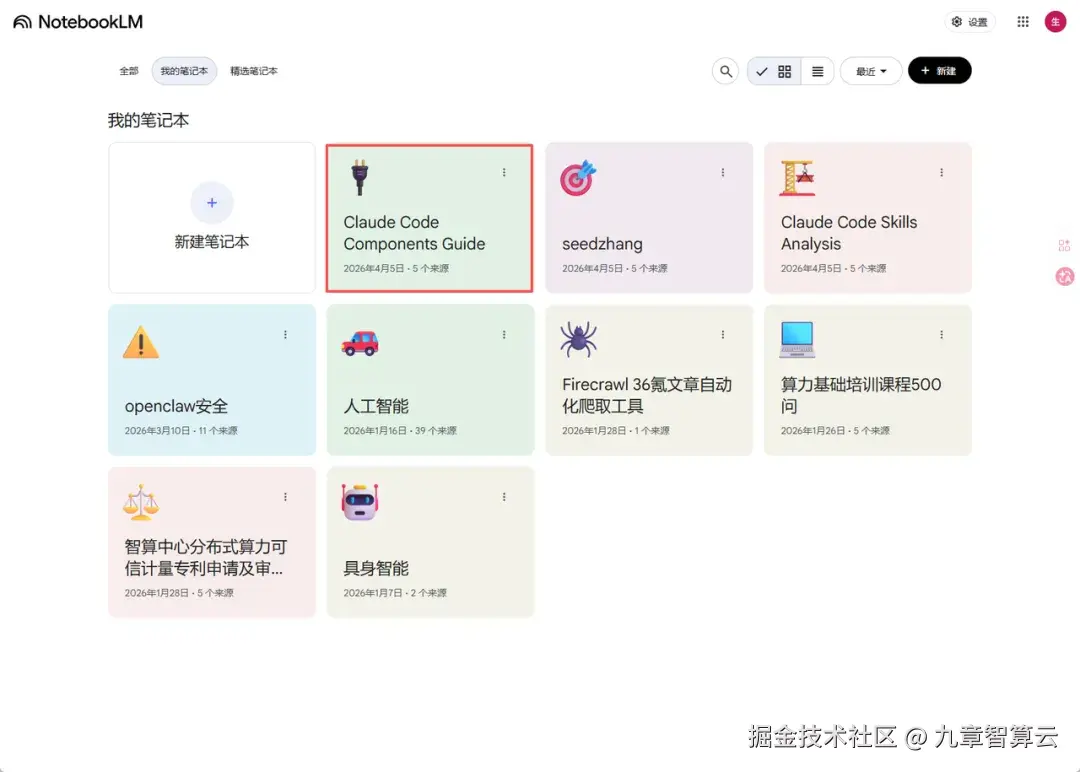This screenshot has height=772, width=1080.
Task: Open more options for Firecrawl notebook
Action: (723, 335)
